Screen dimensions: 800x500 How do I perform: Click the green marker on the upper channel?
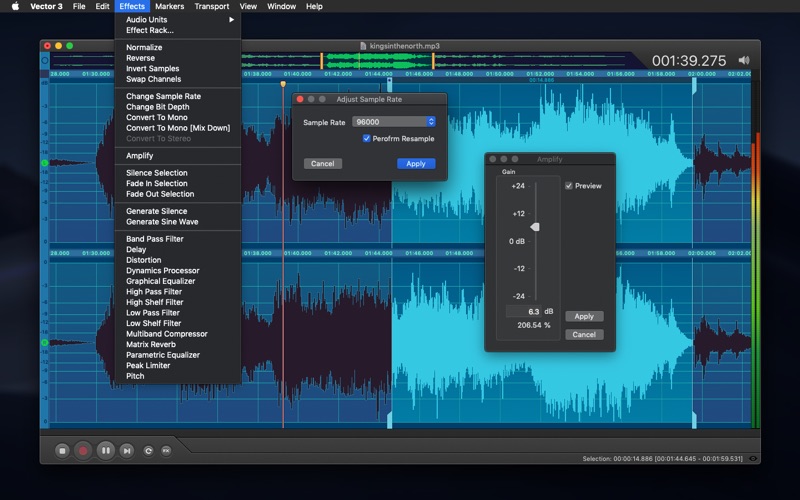44,162
